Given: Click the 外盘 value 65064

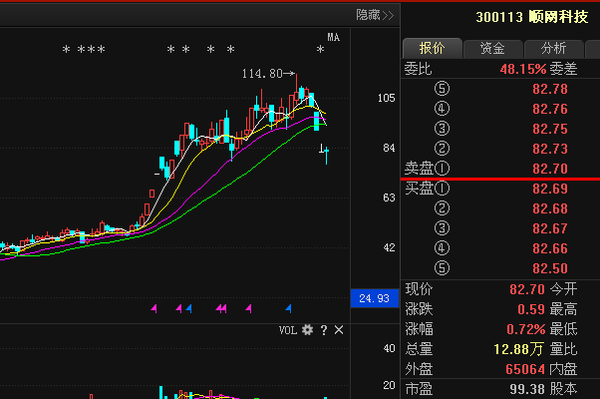Looking at the screenshot, I should (525, 369).
